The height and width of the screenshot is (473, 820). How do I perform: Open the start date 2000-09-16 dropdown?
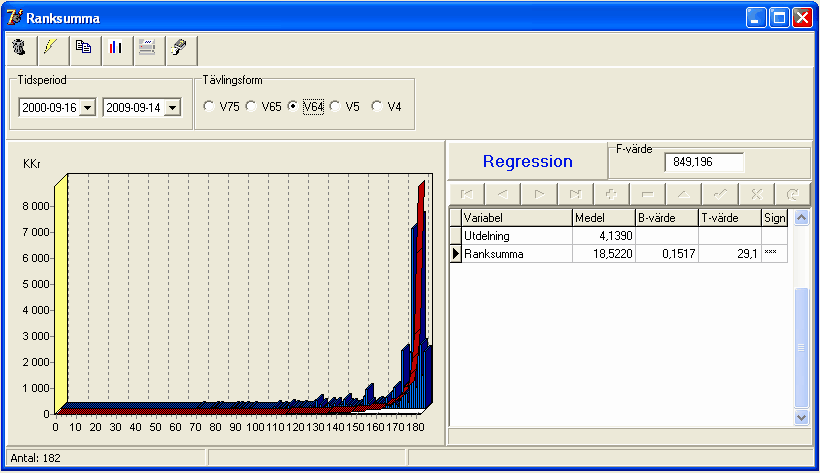tap(88, 108)
